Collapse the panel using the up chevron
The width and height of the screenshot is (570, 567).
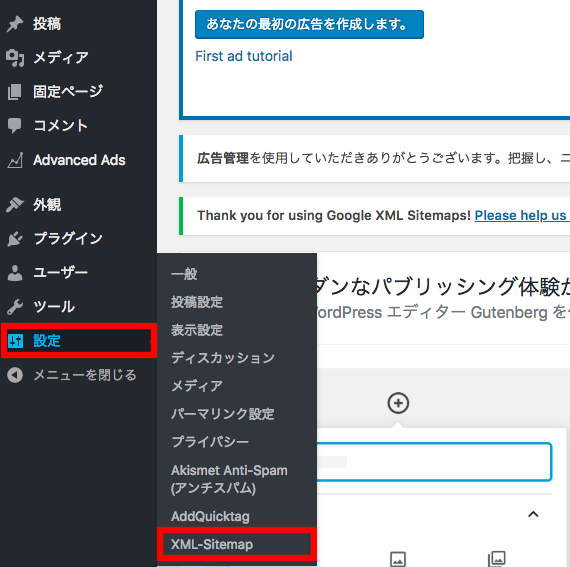(533, 514)
